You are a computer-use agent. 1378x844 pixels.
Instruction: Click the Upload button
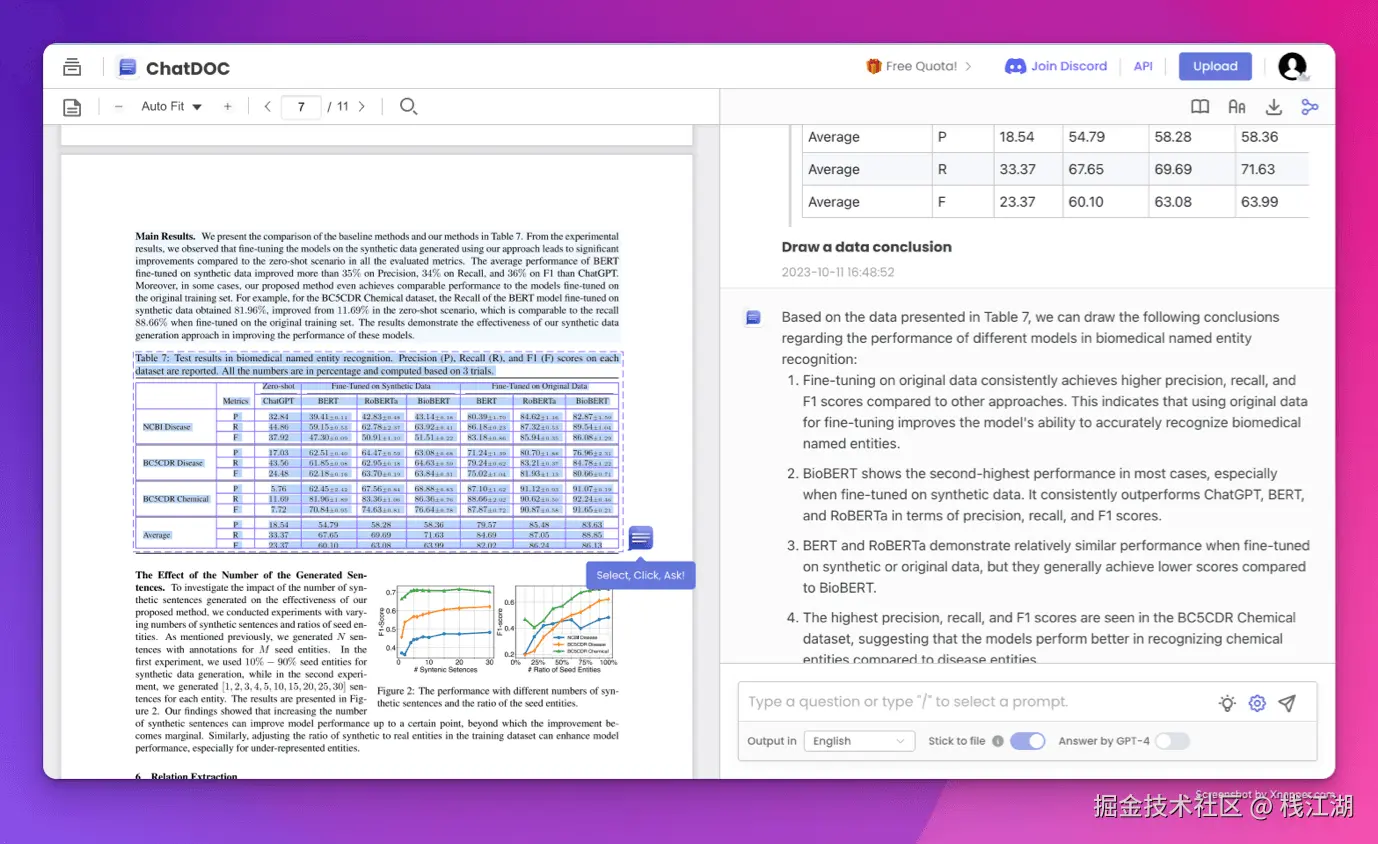(x=1215, y=66)
